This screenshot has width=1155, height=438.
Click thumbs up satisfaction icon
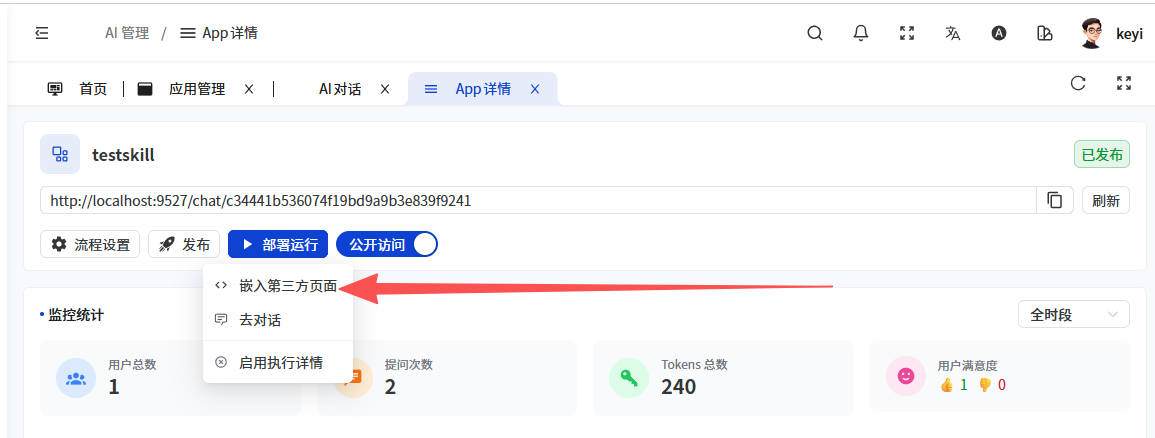coord(947,385)
